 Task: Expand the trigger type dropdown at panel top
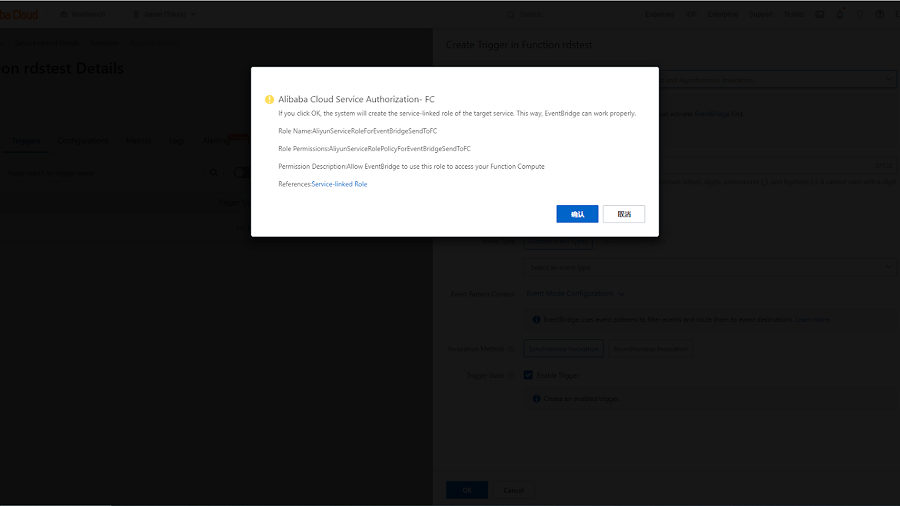tap(889, 79)
